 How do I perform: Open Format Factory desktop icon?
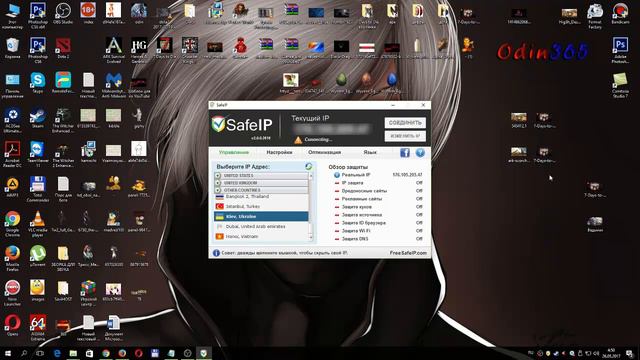point(595,16)
